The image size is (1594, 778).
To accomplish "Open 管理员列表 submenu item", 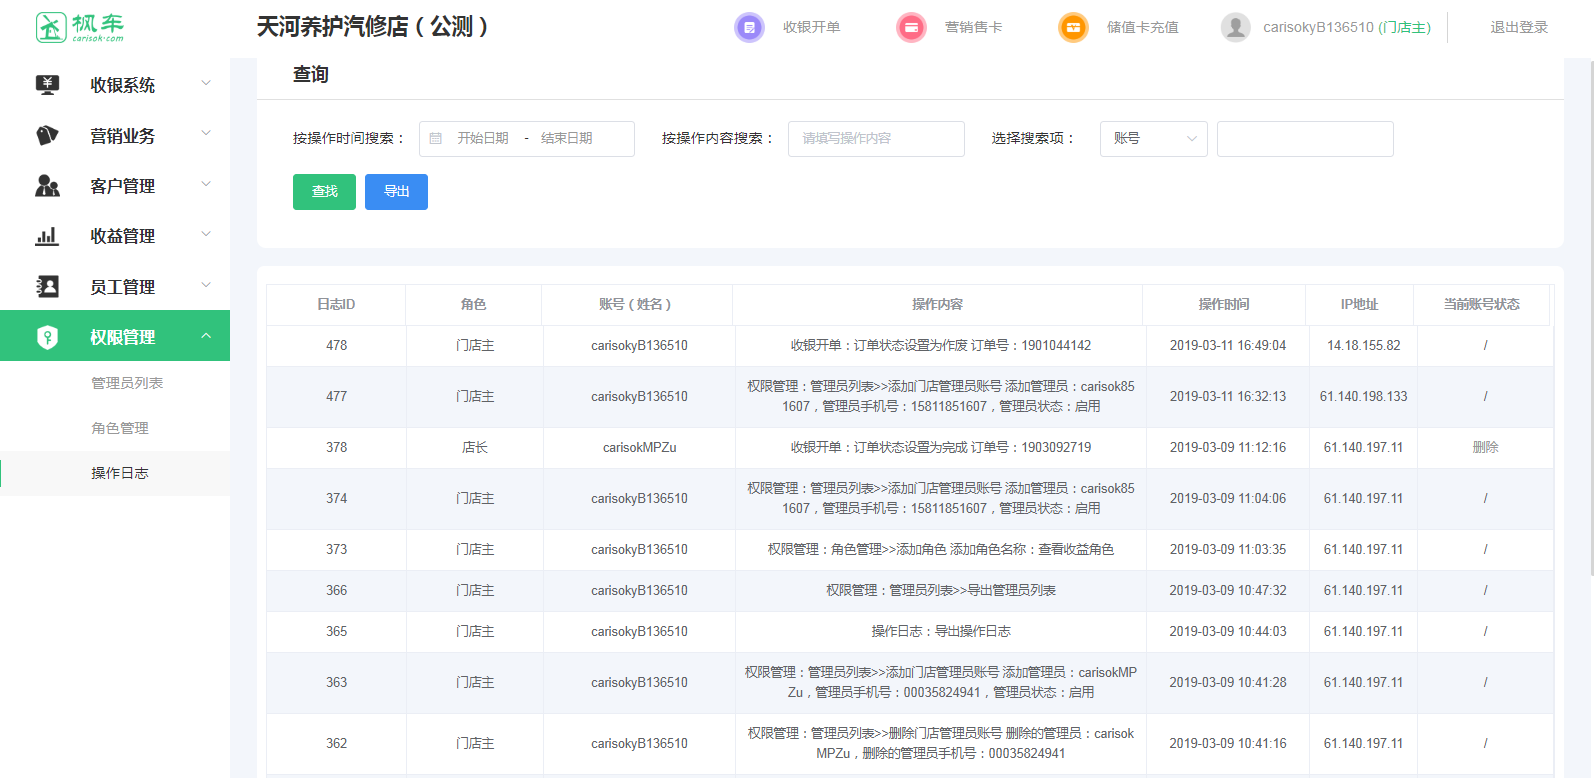I will 127,383.
